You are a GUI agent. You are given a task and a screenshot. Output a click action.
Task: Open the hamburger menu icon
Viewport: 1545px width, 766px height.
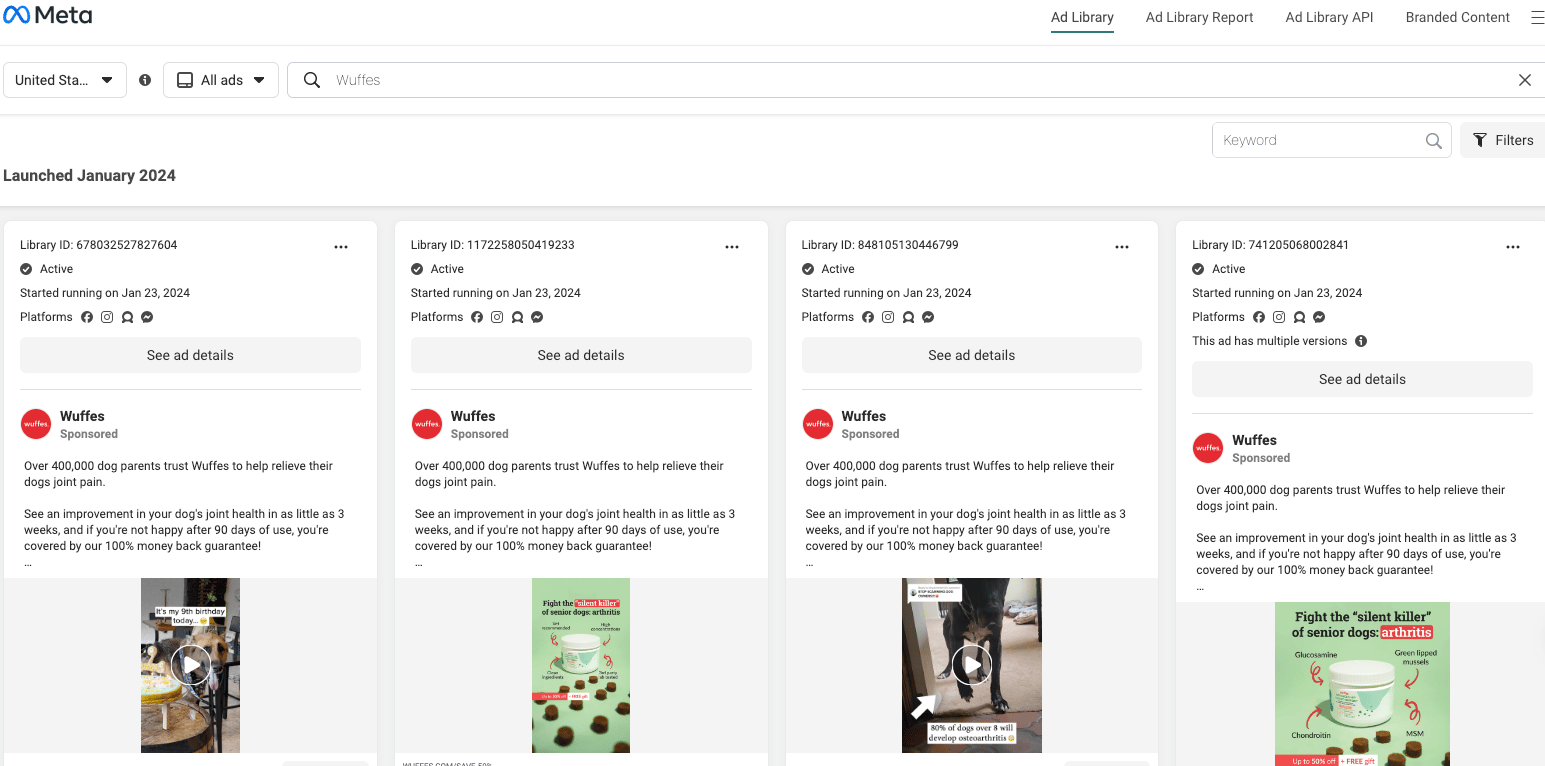coord(1537,17)
